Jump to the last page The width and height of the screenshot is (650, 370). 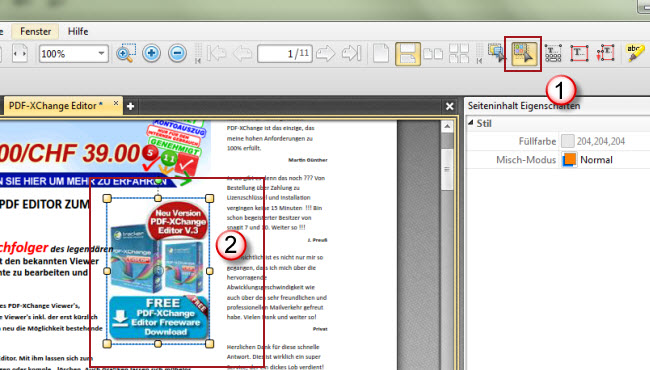[x=352, y=53]
